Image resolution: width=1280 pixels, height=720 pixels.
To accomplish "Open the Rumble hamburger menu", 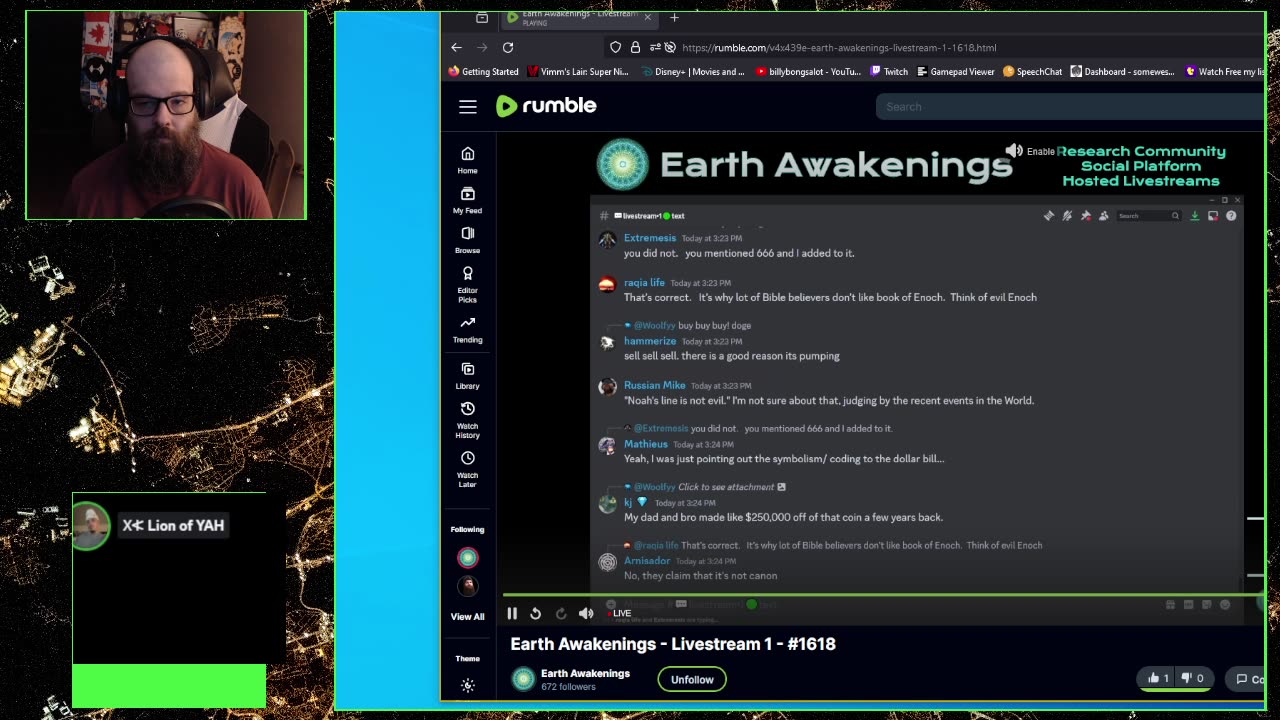I will click(468, 107).
